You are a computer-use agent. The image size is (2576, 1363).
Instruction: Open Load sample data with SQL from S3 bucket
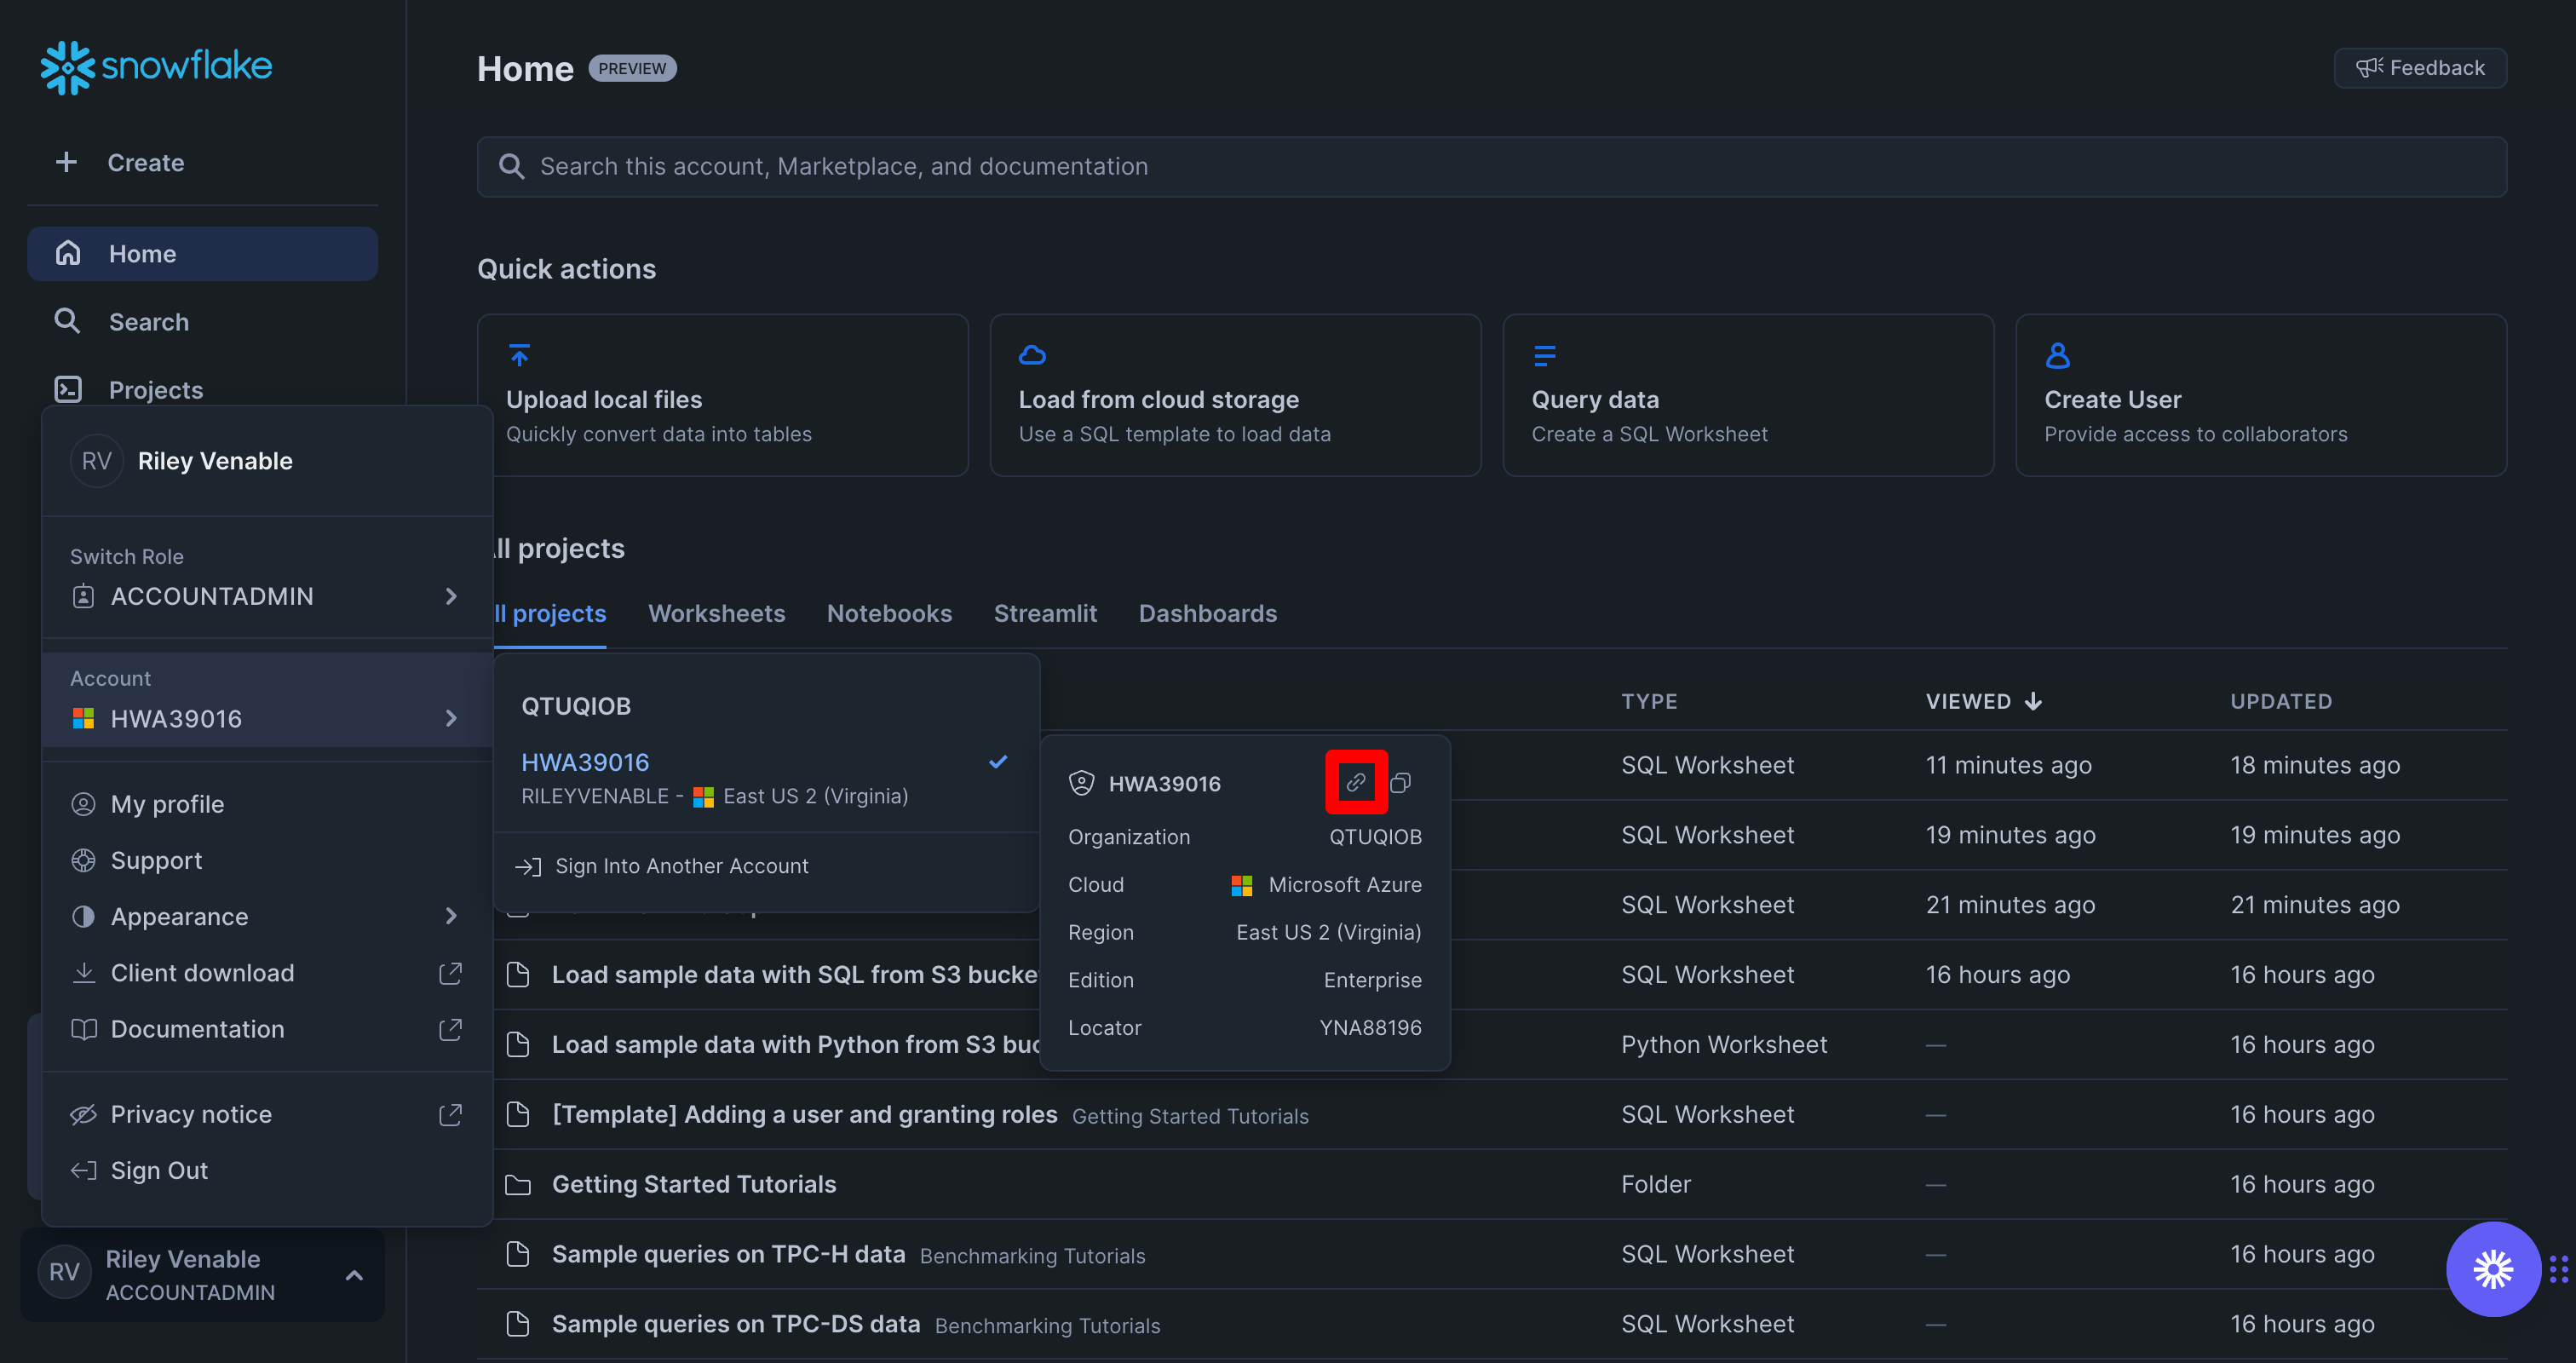795,974
